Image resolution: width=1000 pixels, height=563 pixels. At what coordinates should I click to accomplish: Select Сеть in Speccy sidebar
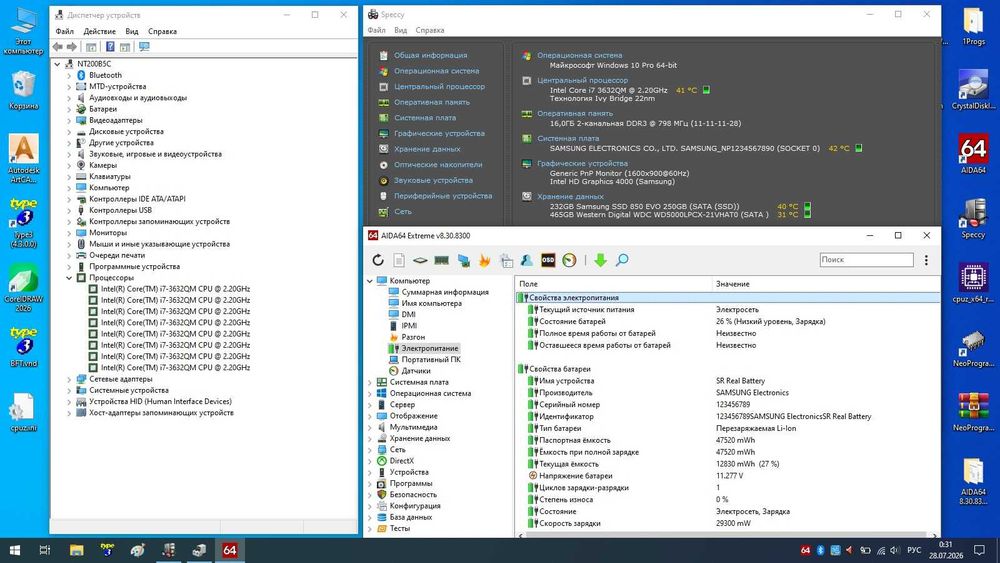pyautogui.click(x=402, y=212)
